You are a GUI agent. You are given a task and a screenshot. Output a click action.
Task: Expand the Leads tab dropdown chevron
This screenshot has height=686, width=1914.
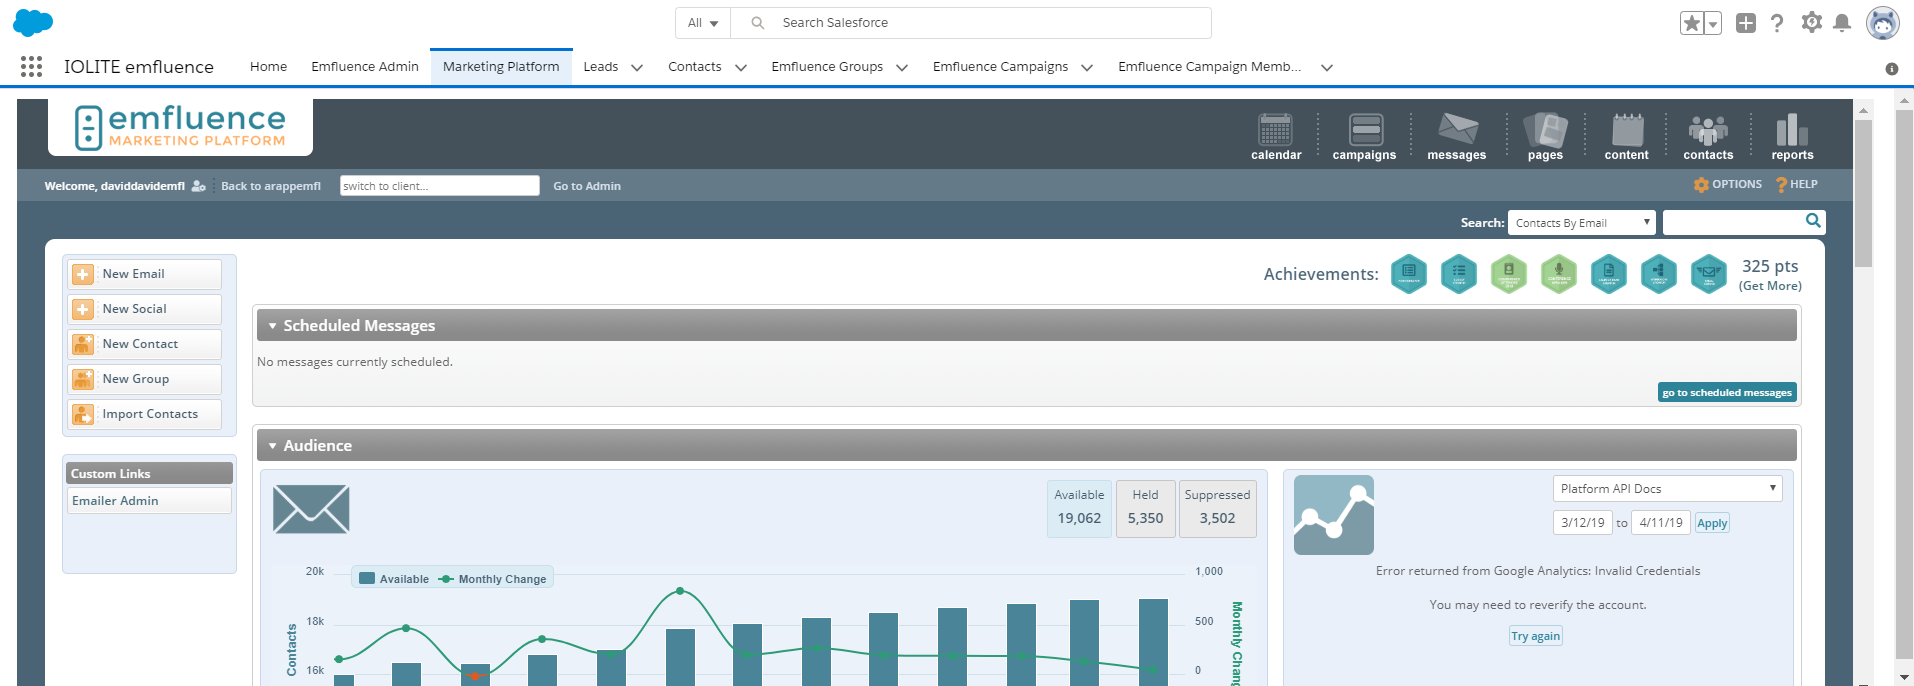click(x=637, y=68)
